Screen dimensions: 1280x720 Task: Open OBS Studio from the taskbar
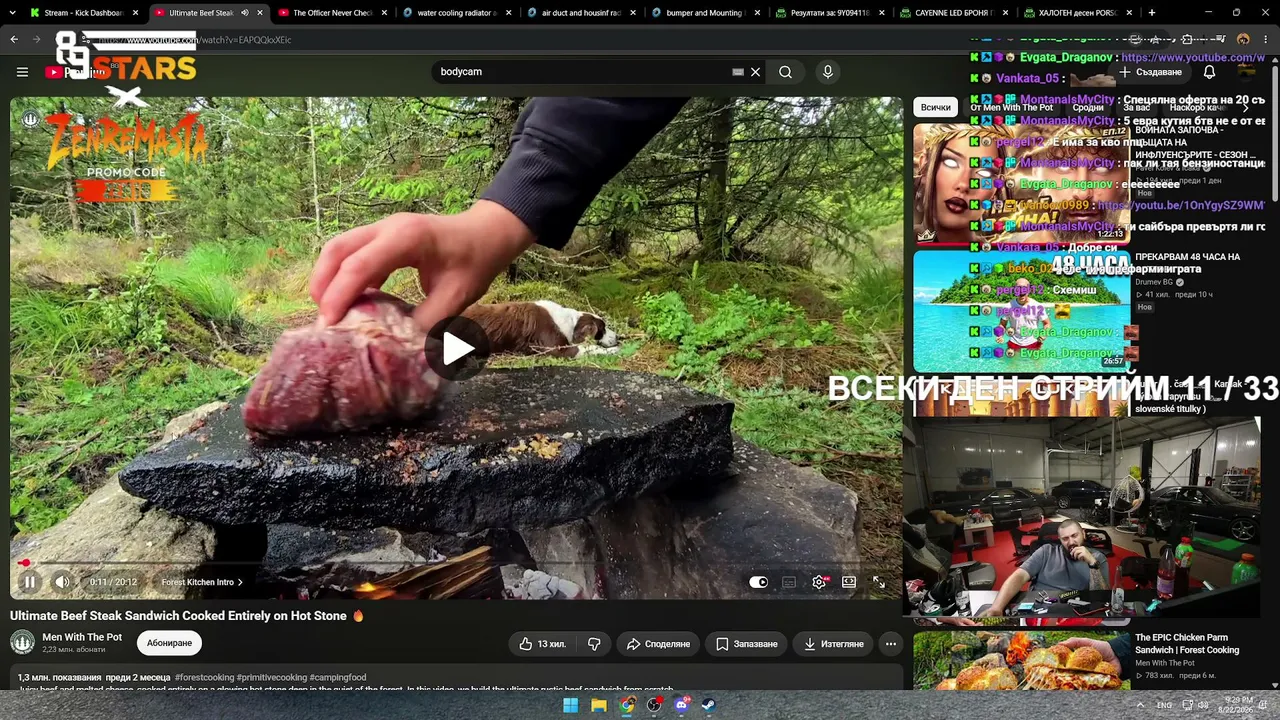[654, 705]
